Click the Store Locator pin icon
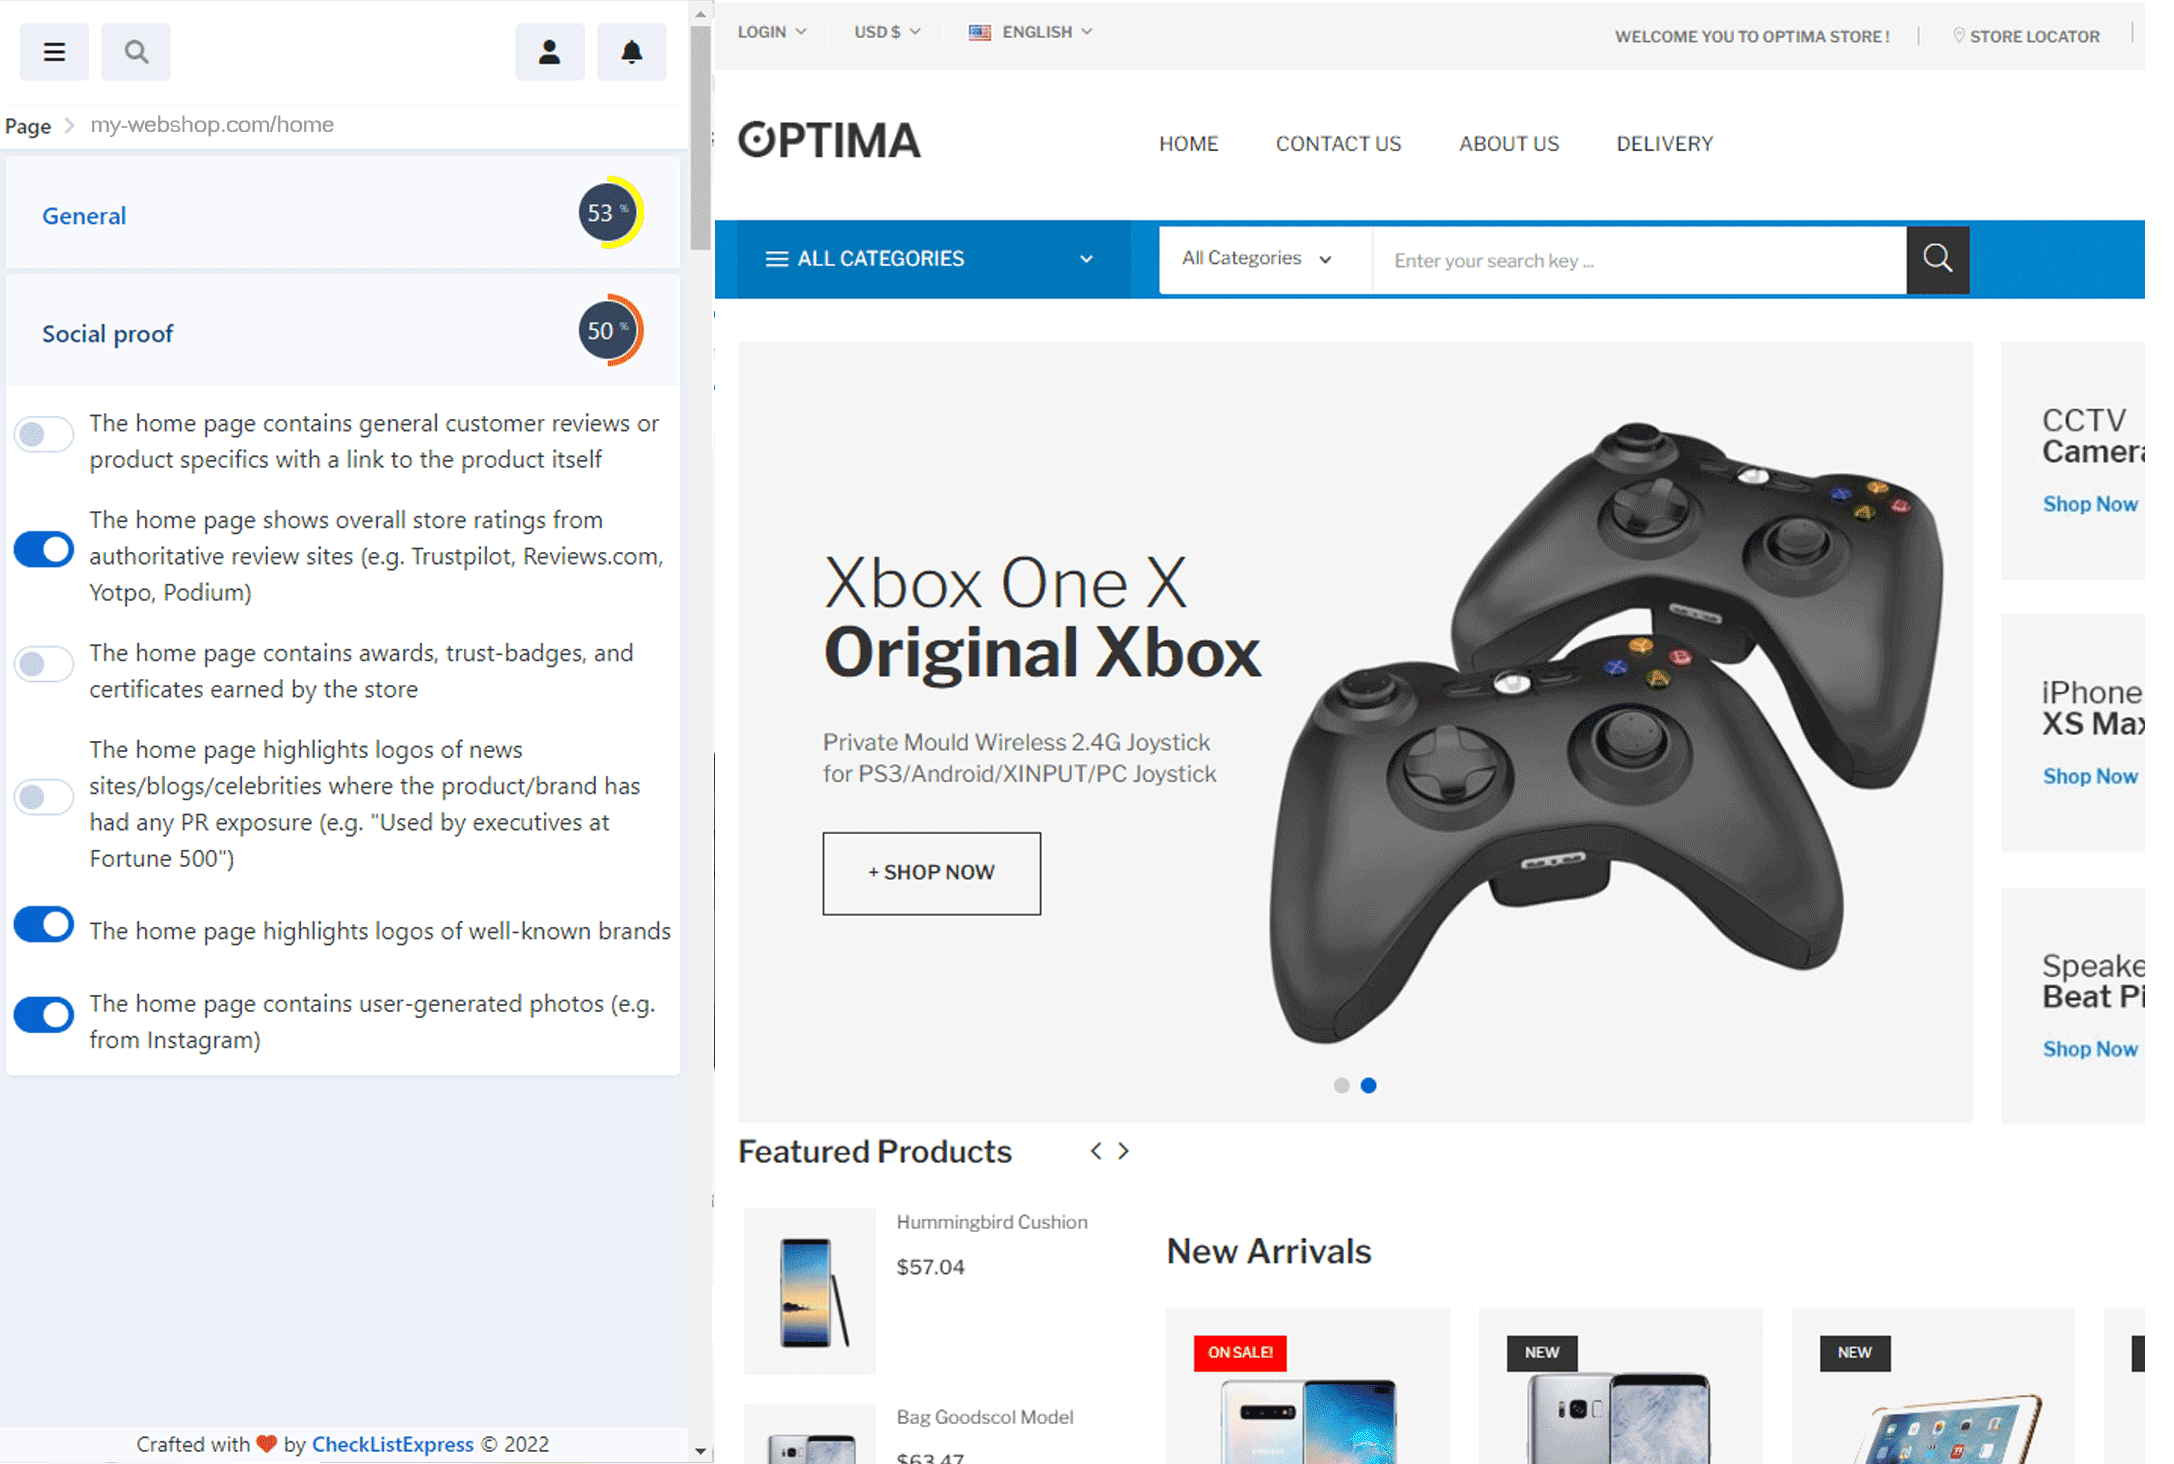Image resolution: width=2174 pixels, height=1464 pixels. point(1958,35)
